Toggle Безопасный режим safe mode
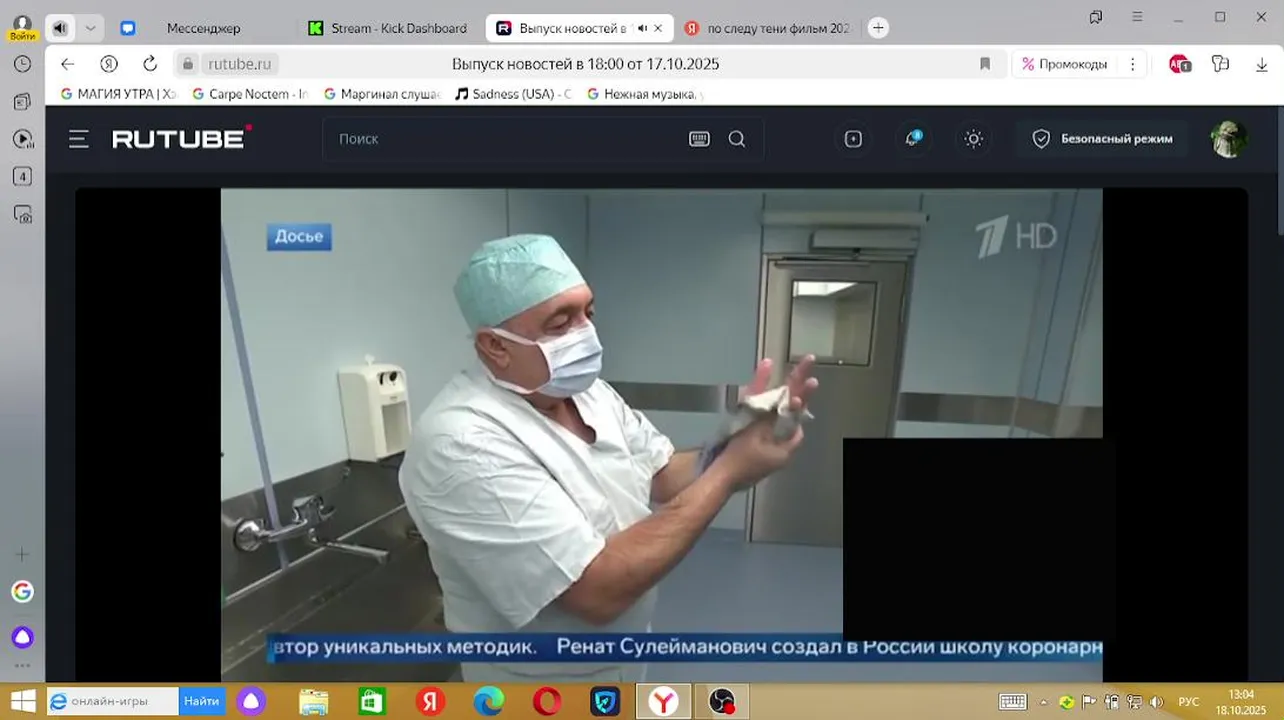The width and height of the screenshot is (1284, 720). [1103, 139]
